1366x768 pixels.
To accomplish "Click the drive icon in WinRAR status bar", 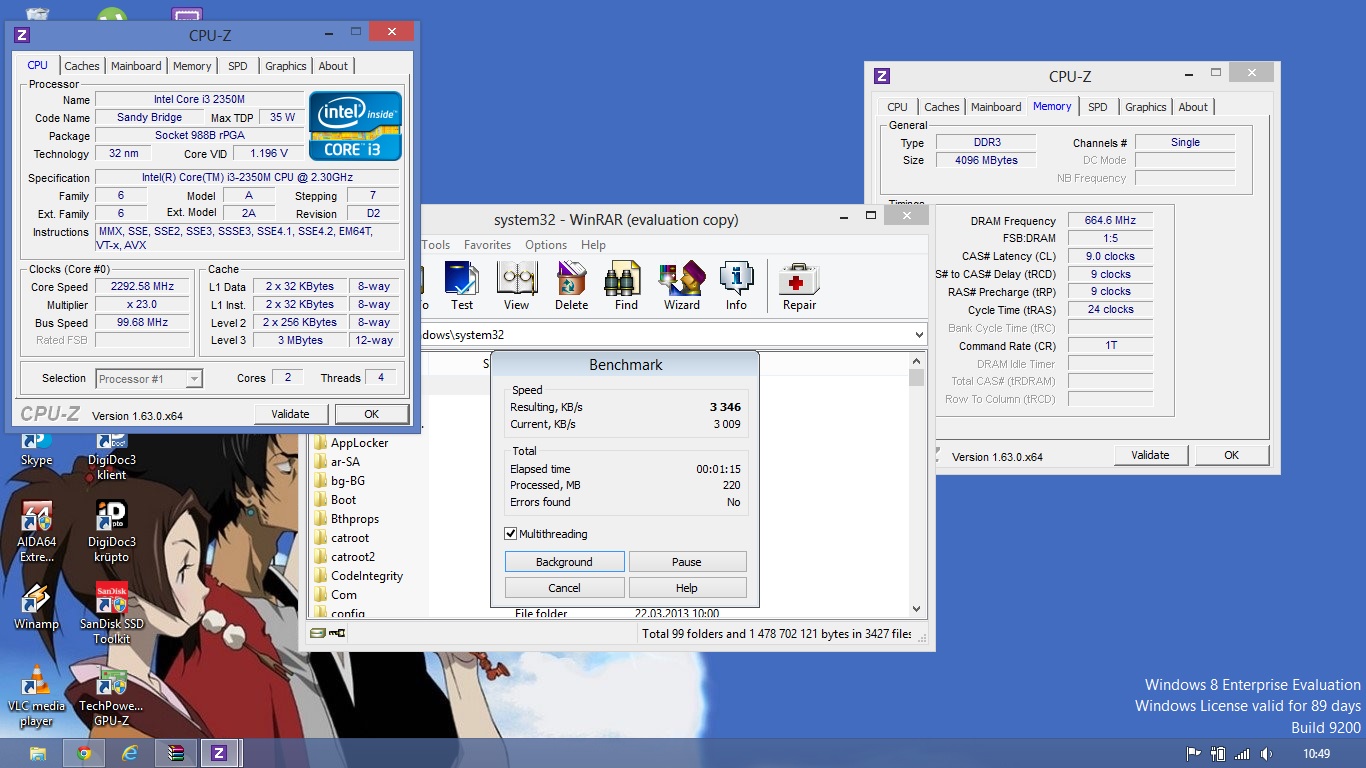I will 318,633.
